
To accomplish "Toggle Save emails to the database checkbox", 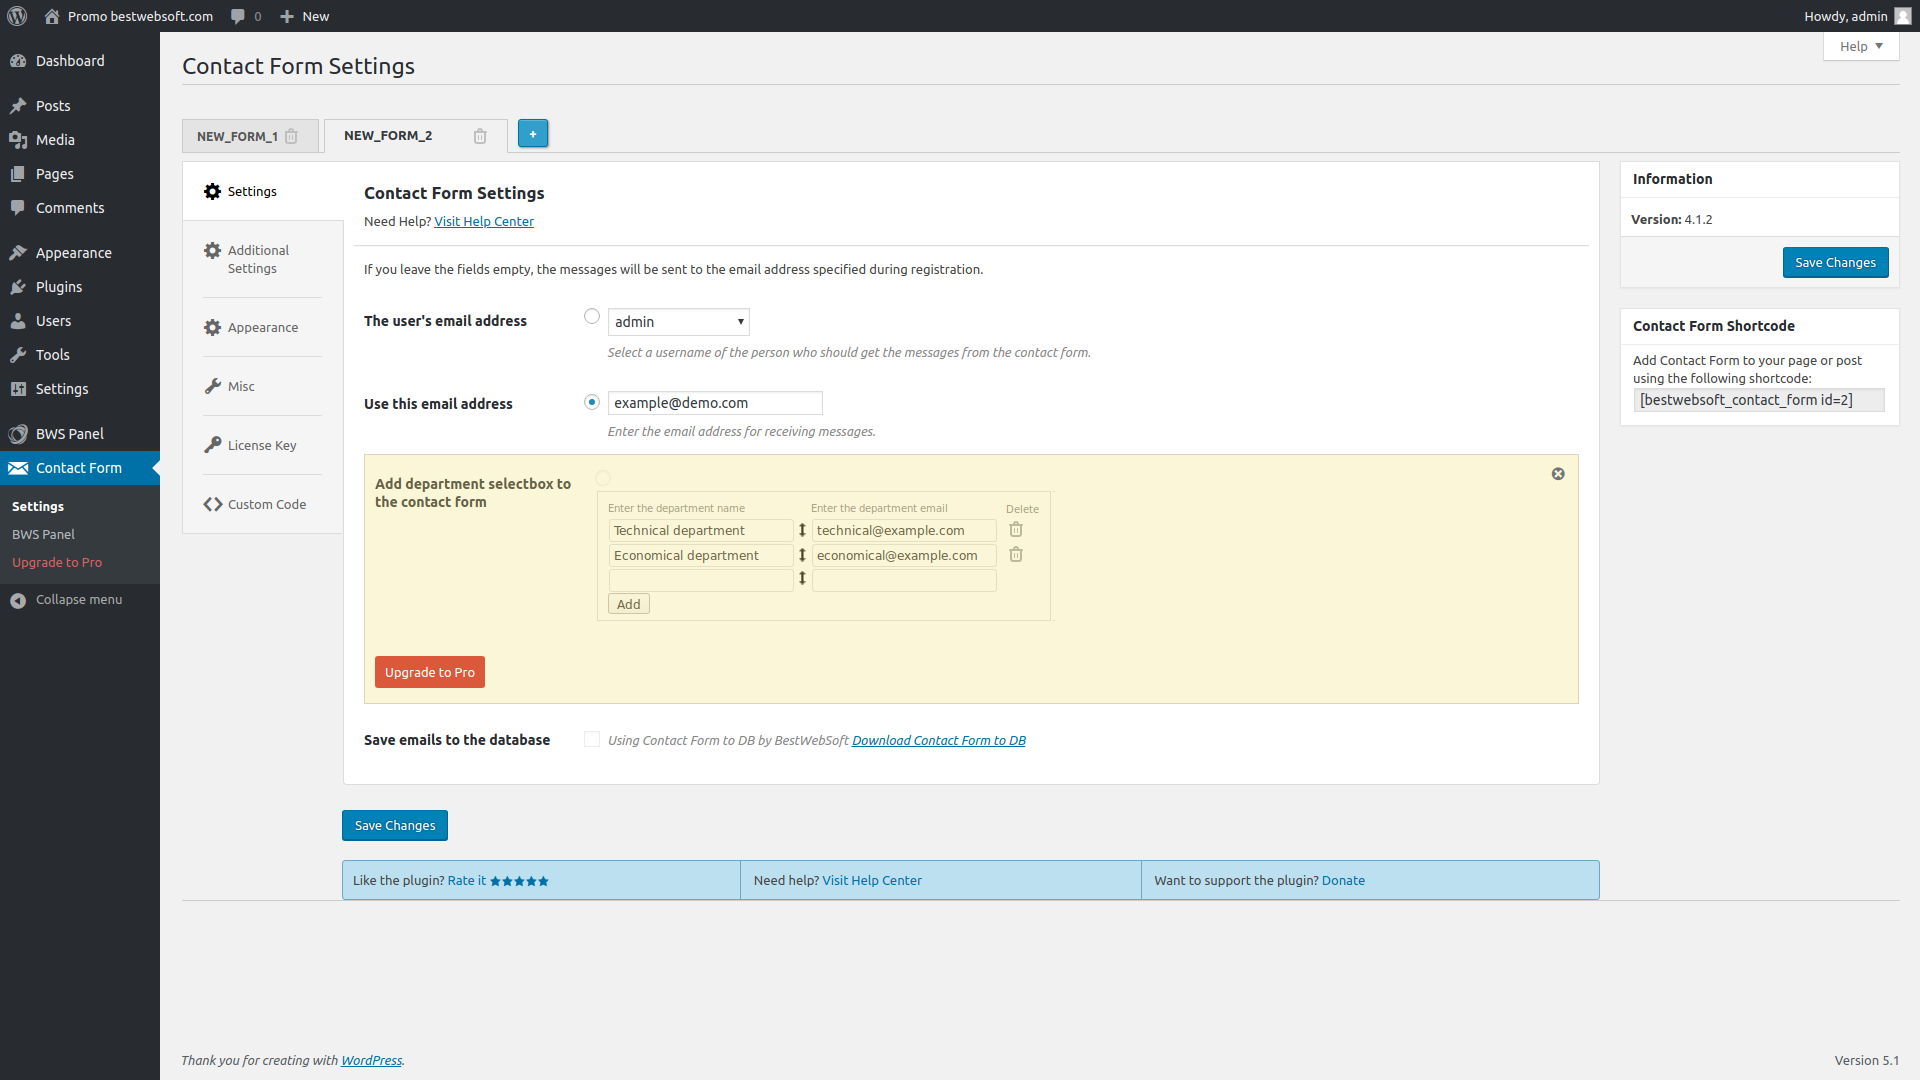I will pos(592,739).
